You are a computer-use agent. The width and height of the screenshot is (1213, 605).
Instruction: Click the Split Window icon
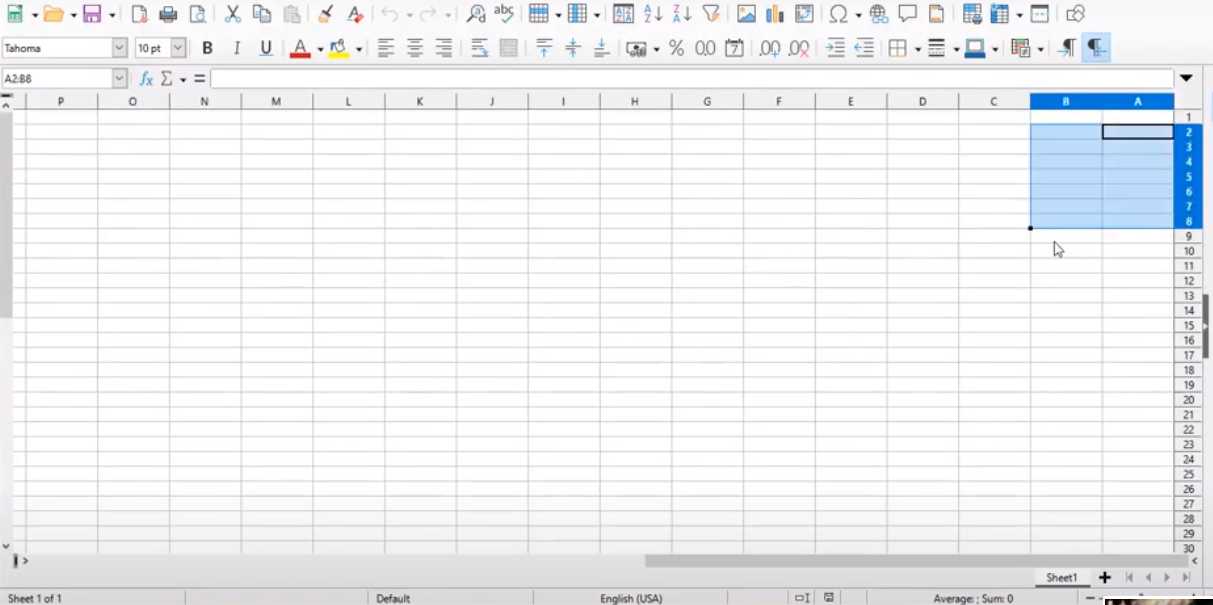pyautogui.click(x=1040, y=14)
